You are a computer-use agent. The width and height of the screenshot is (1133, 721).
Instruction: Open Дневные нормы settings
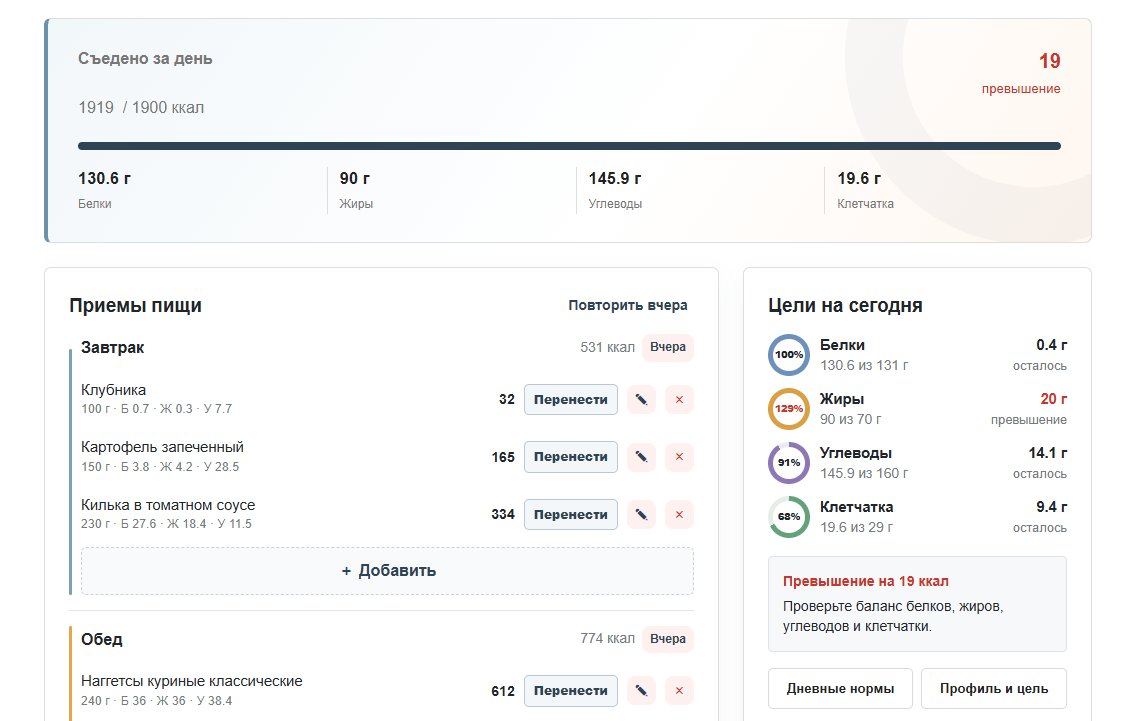840,688
